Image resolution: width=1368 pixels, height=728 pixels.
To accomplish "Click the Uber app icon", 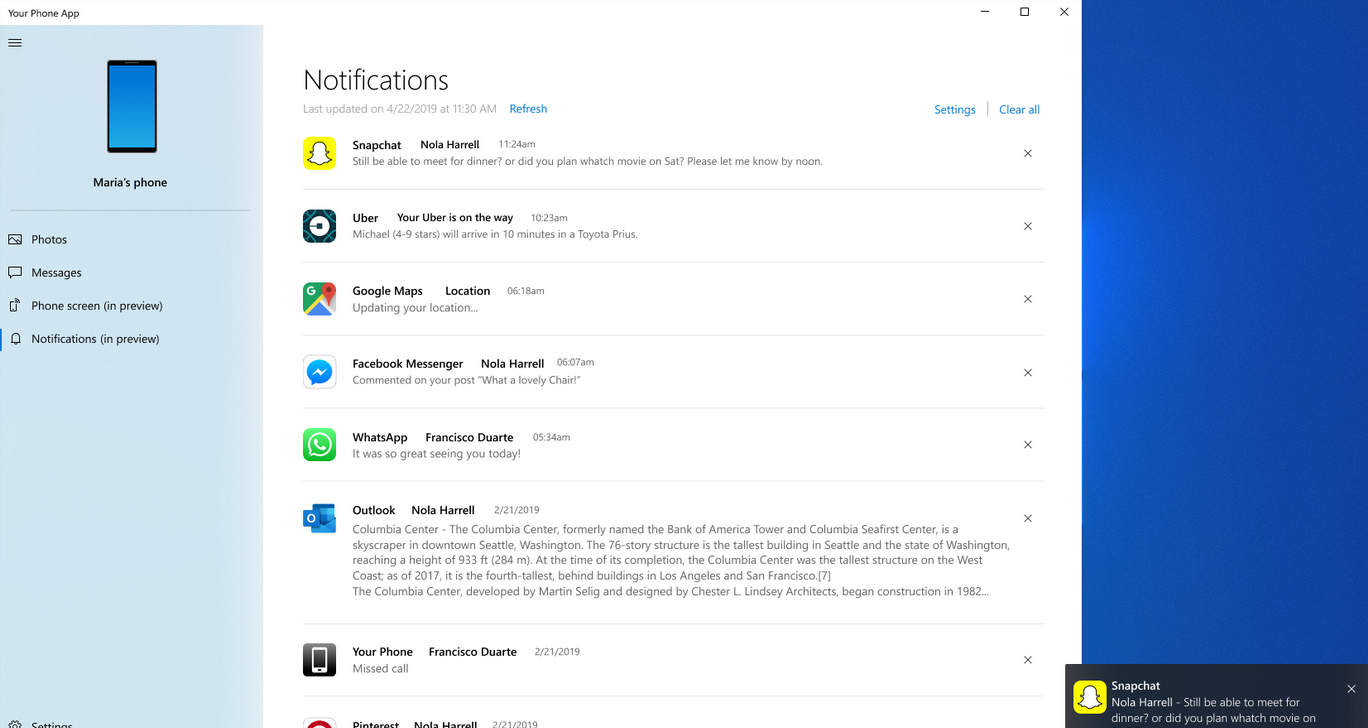I will (x=319, y=226).
